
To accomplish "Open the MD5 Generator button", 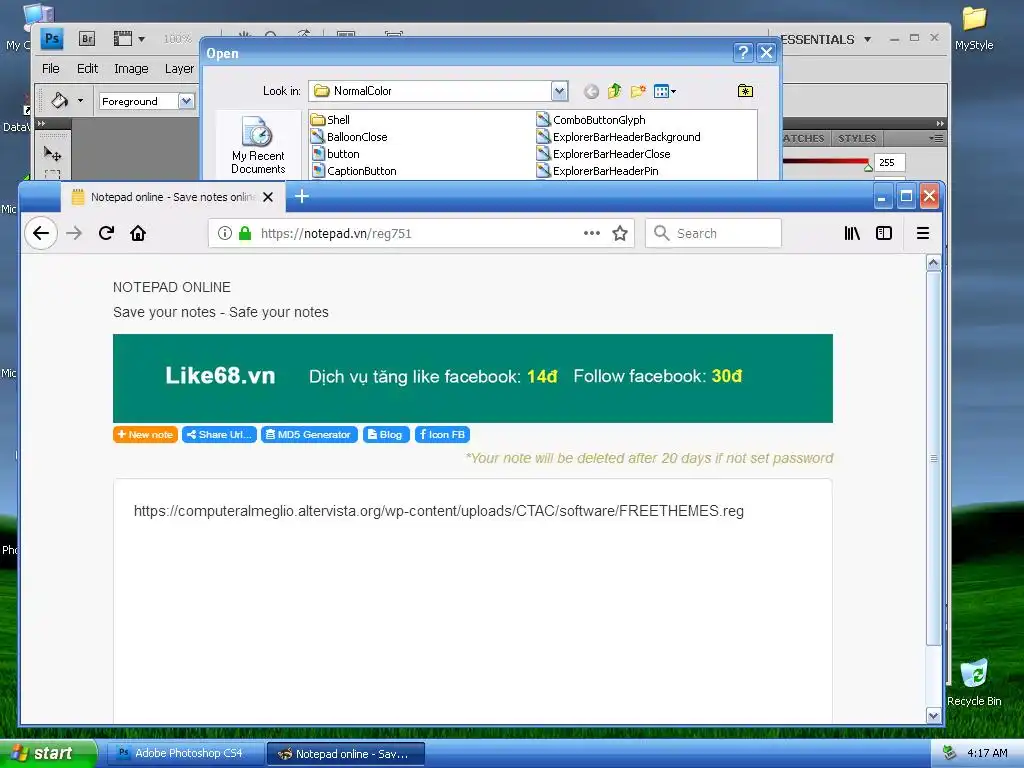I will tap(309, 434).
